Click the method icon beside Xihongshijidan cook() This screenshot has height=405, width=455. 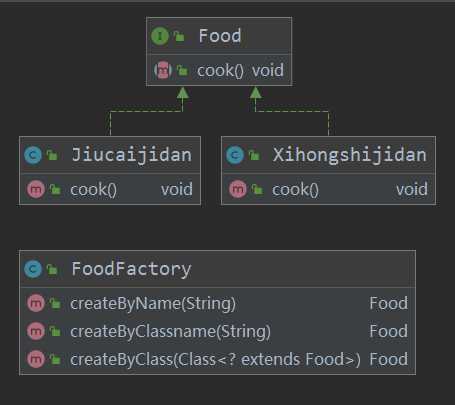pyautogui.click(x=238, y=189)
